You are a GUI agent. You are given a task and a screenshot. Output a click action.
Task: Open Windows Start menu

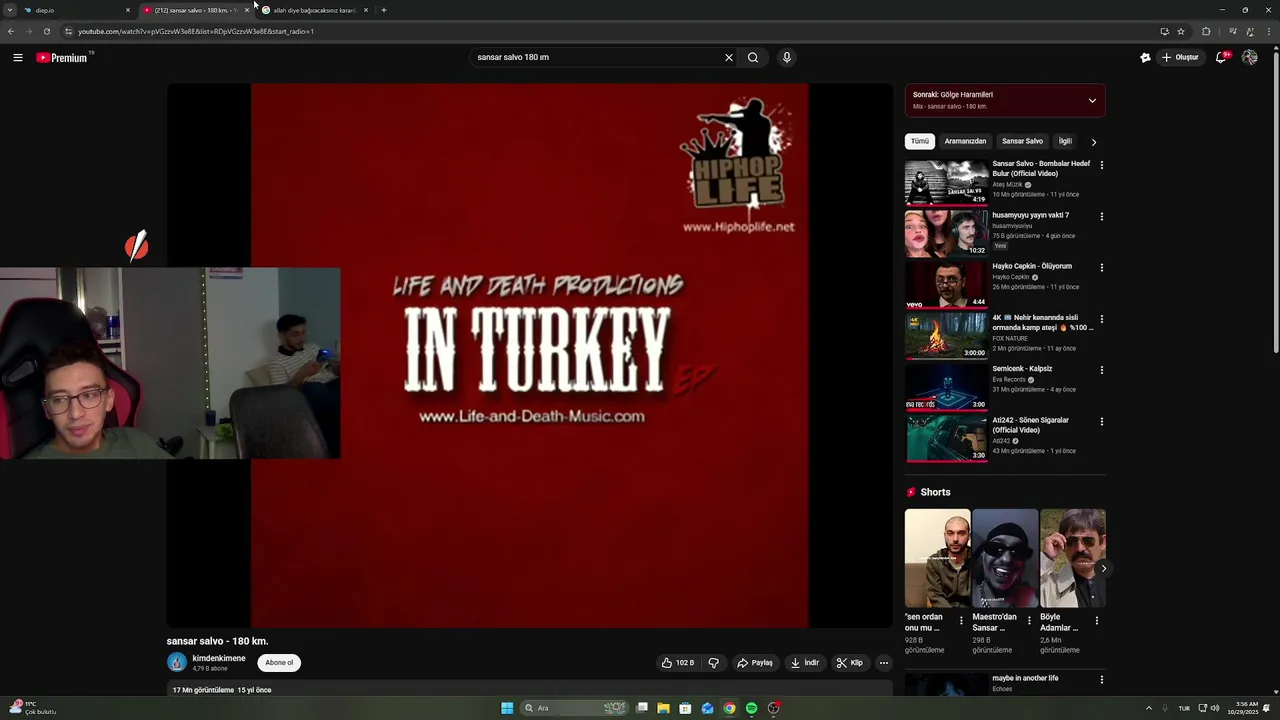pos(507,708)
